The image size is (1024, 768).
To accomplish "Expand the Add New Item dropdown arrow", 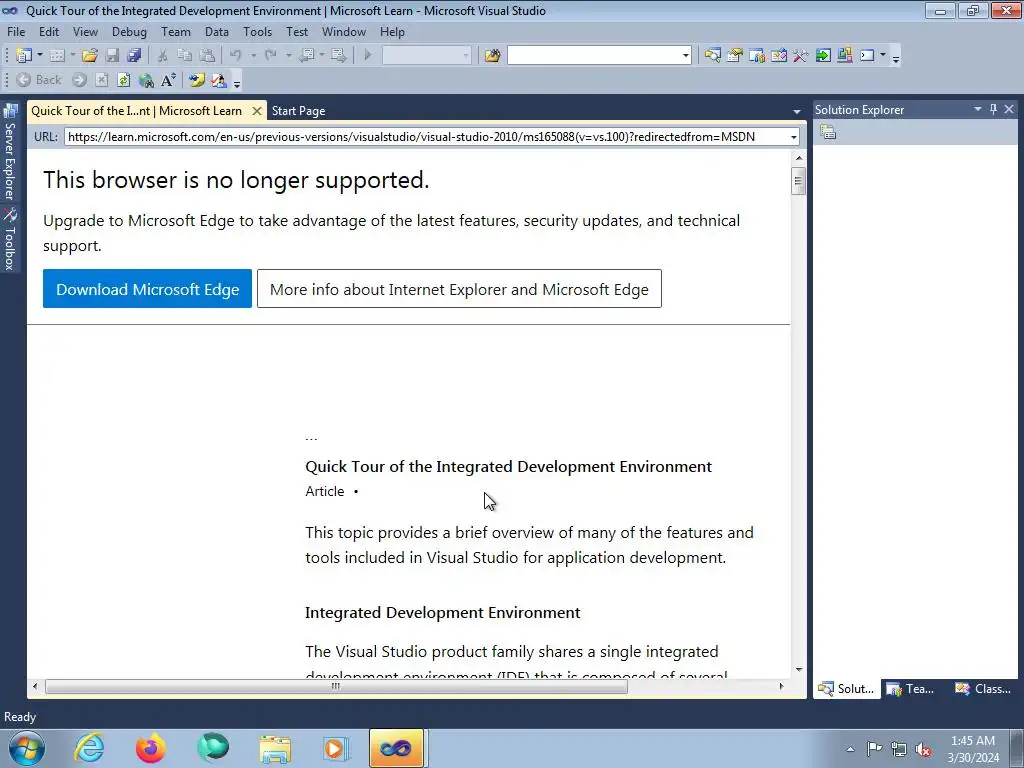I will (73, 56).
